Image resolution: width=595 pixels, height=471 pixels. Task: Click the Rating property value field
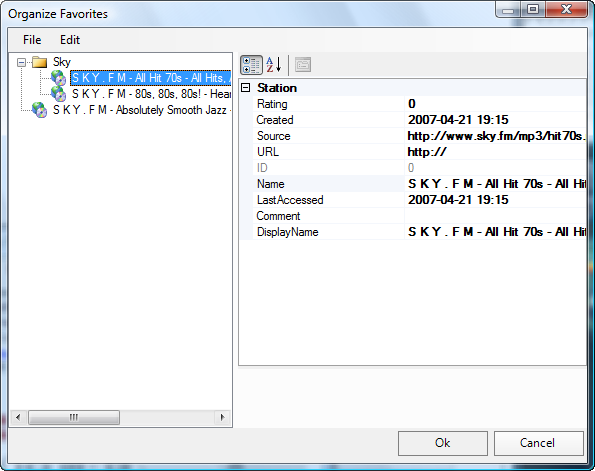pyautogui.click(x=496, y=104)
